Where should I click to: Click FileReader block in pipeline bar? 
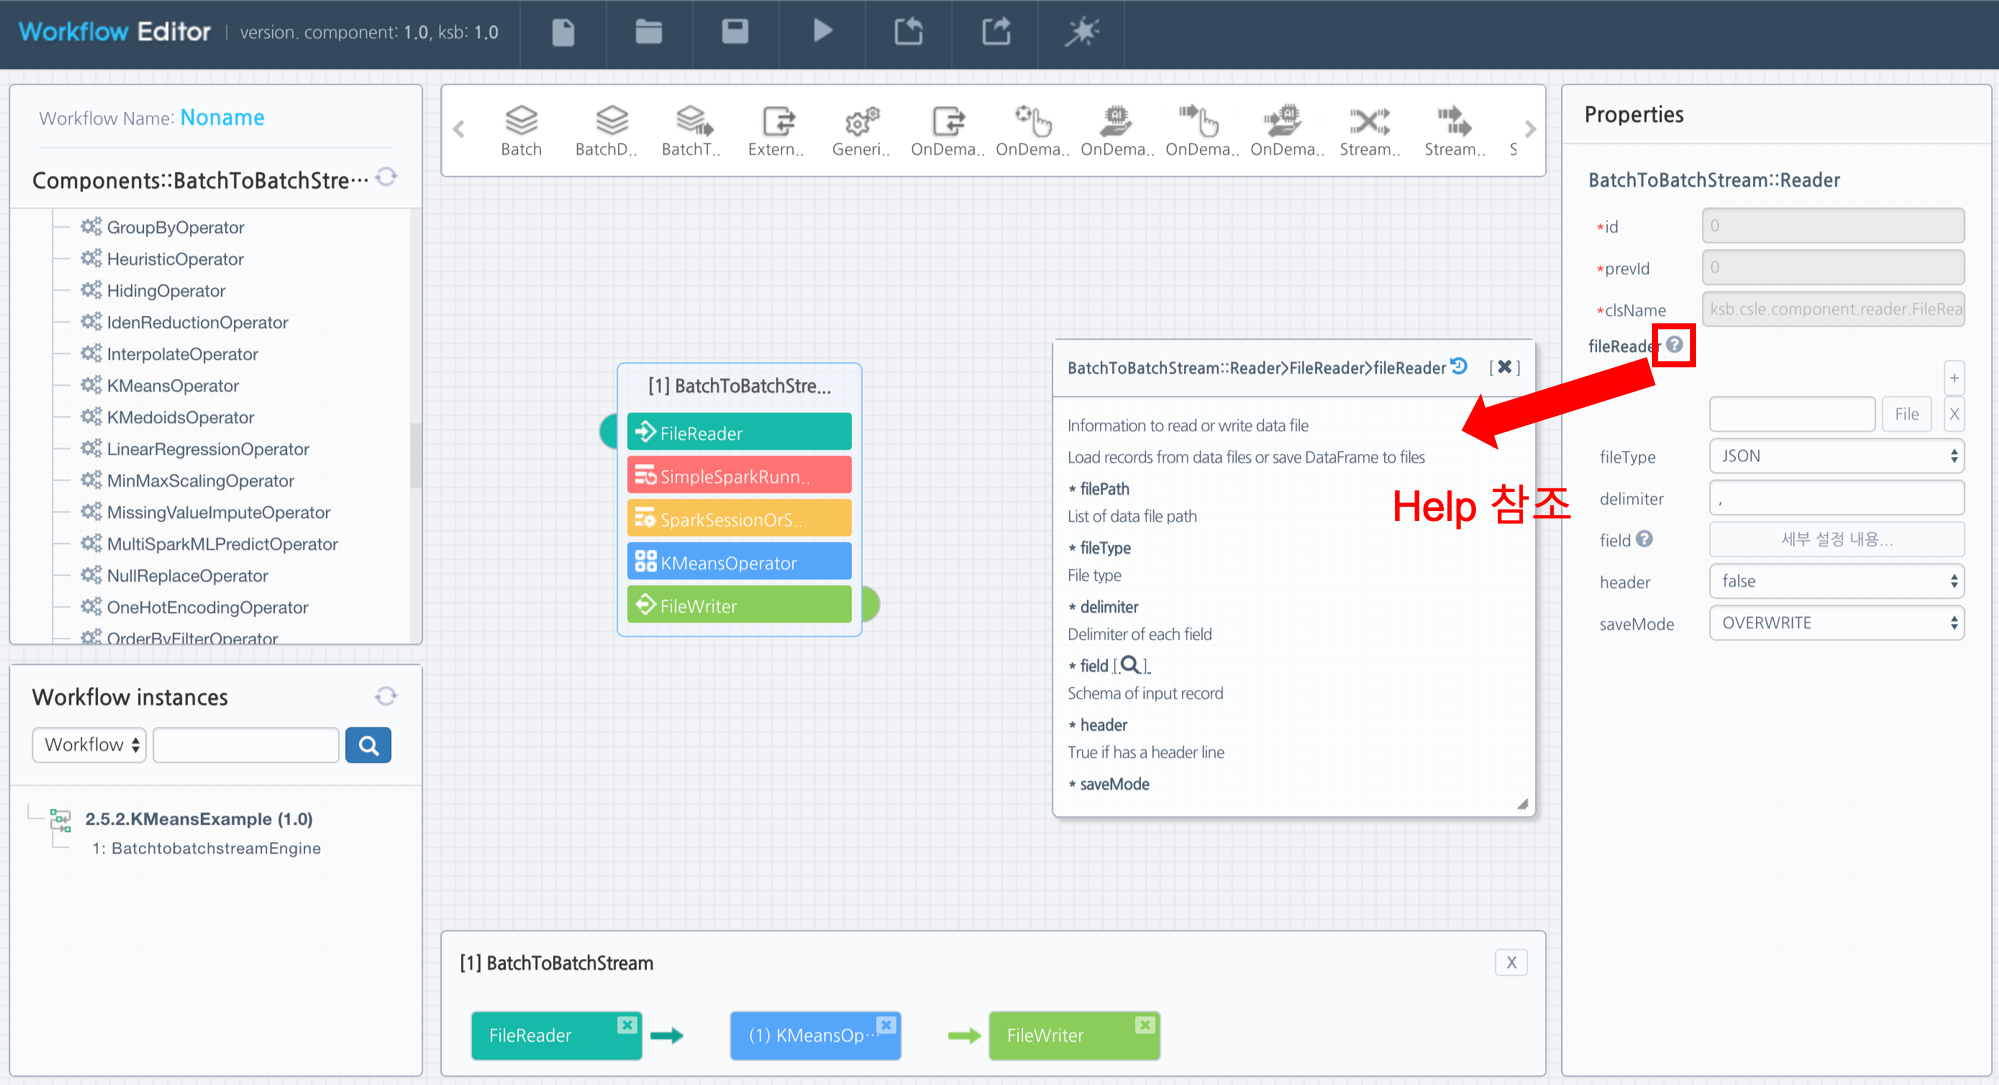tap(556, 1035)
